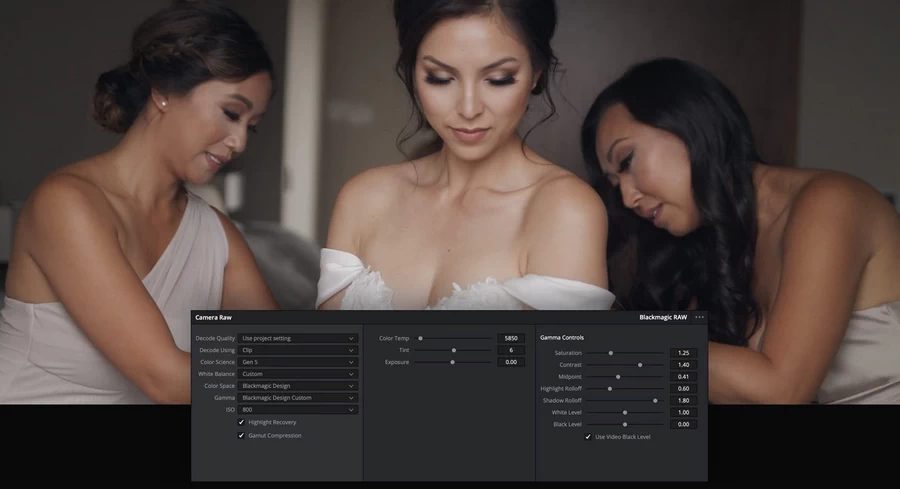Click the Exposure value field
Viewport: 900px width, 489px height.
tap(511, 362)
